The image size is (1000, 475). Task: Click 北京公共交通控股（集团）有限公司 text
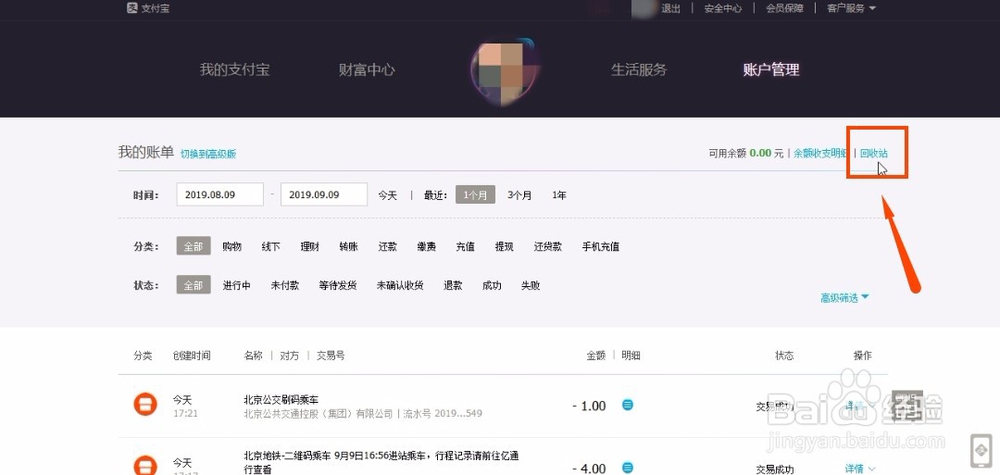coord(318,414)
